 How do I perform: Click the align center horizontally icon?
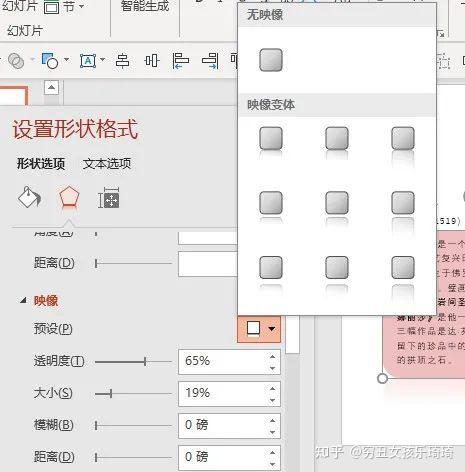pyautogui.click(x=122, y=61)
